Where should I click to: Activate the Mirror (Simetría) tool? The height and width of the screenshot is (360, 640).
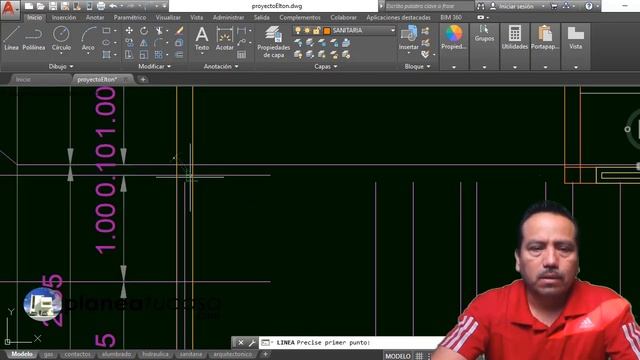tap(144, 42)
